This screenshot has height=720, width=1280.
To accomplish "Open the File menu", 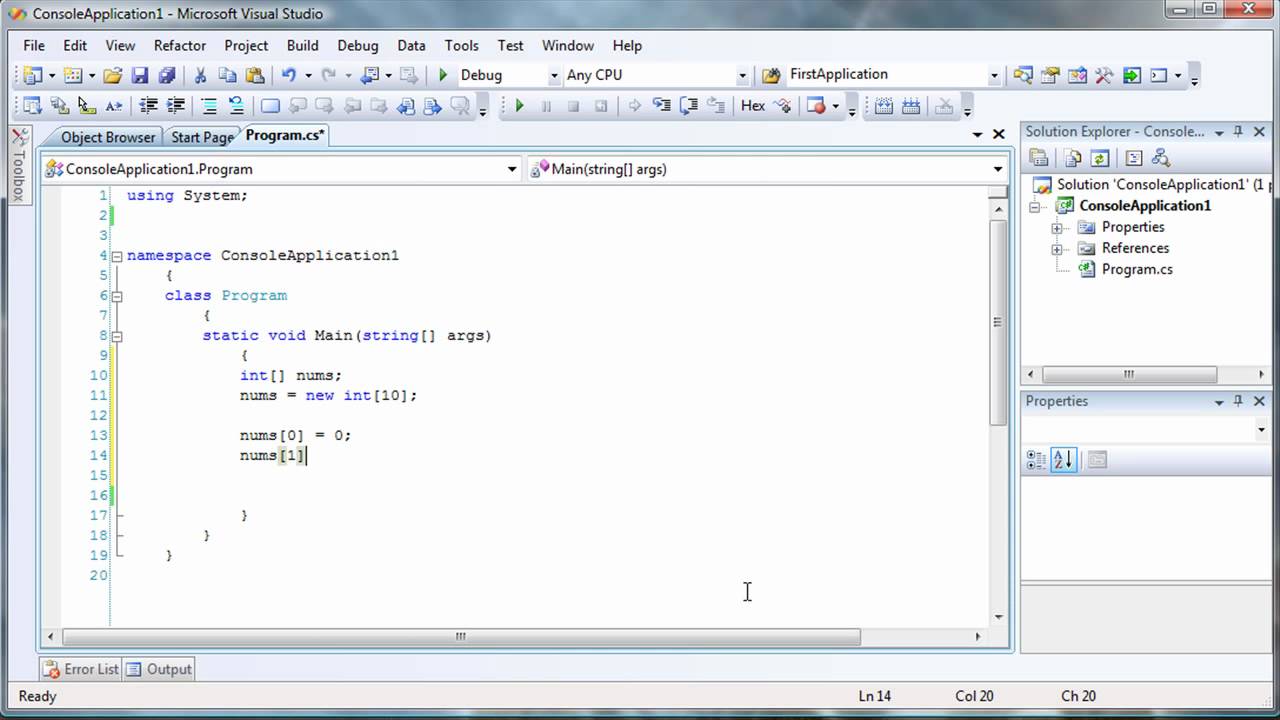I will (34, 45).
